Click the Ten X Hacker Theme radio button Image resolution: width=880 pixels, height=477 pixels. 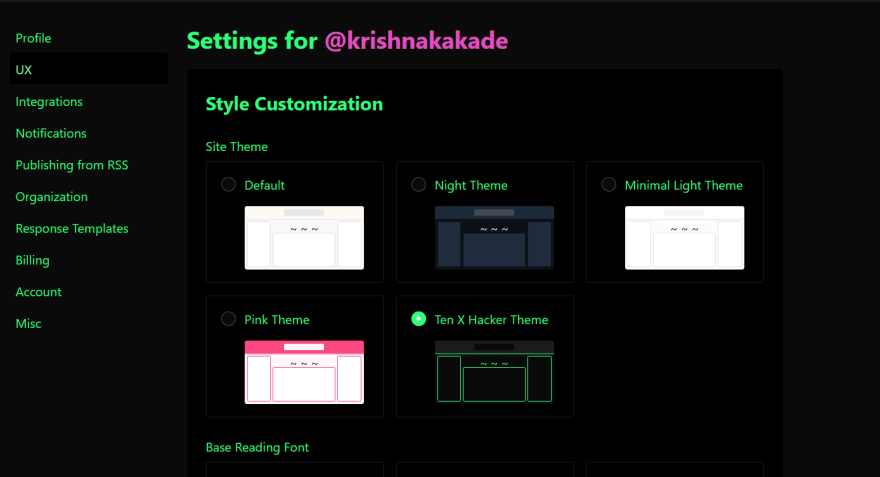tap(419, 319)
